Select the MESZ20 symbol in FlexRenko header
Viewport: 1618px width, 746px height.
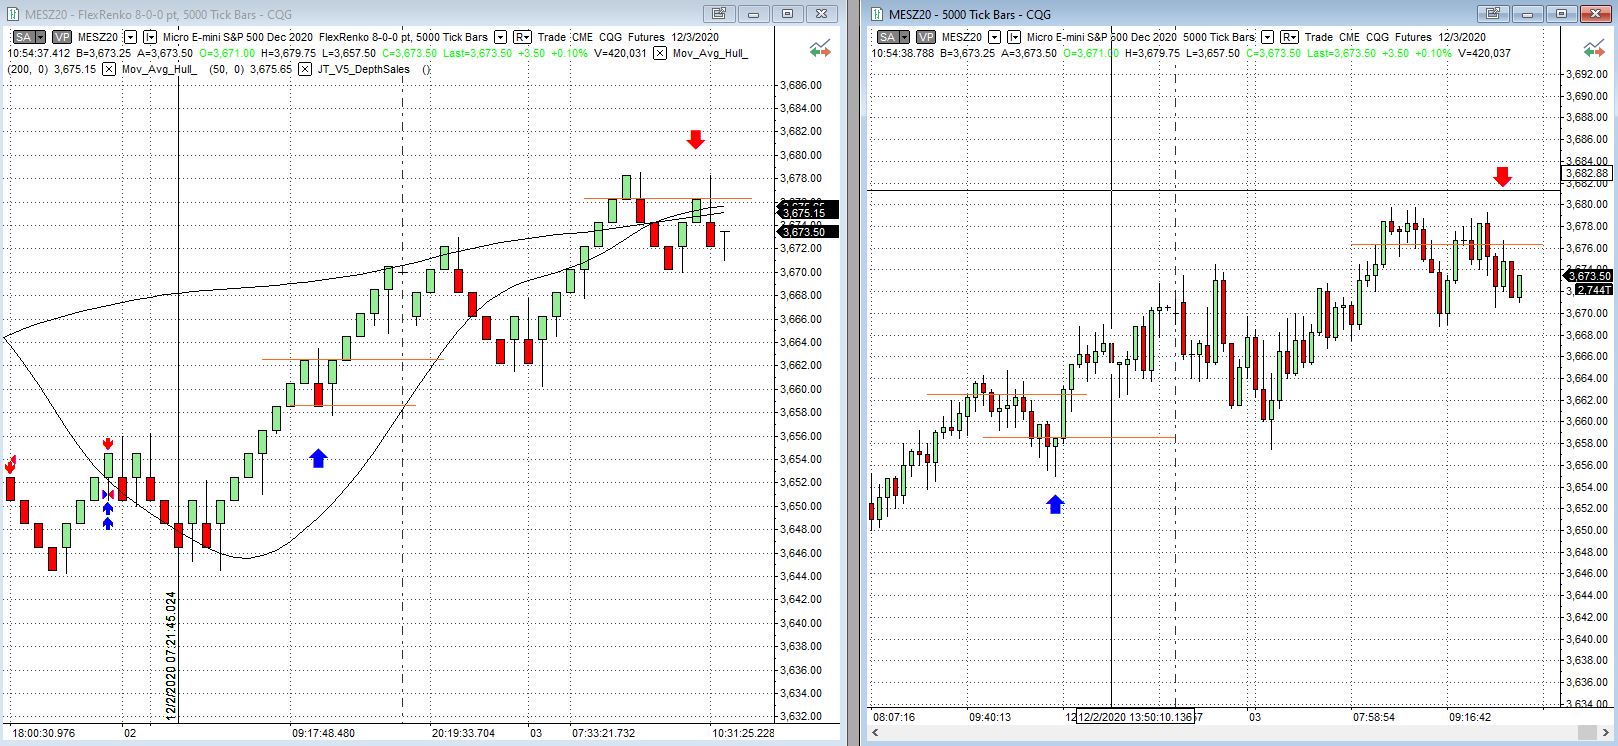(x=98, y=37)
